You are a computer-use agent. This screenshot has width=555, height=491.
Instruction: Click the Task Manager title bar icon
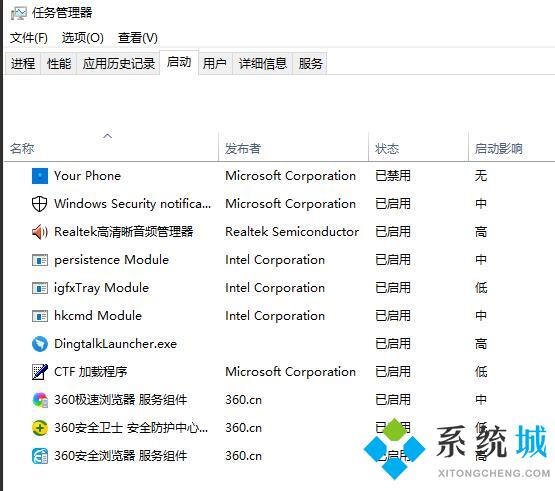point(19,13)
